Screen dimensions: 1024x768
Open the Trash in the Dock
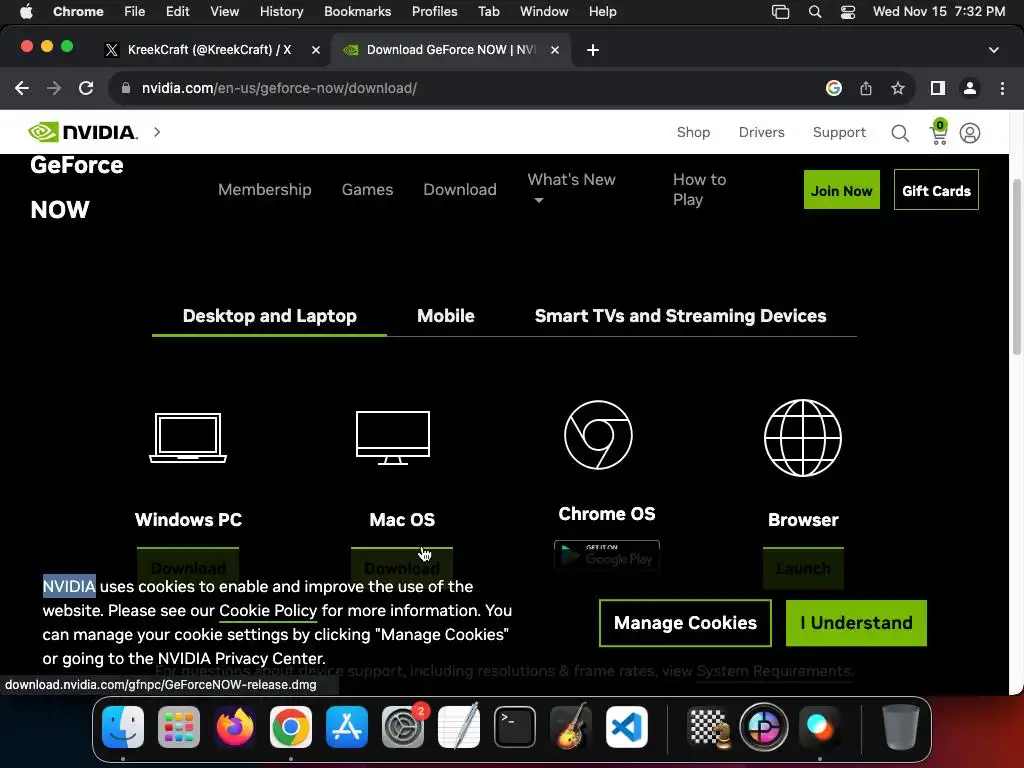click(901, 727)
